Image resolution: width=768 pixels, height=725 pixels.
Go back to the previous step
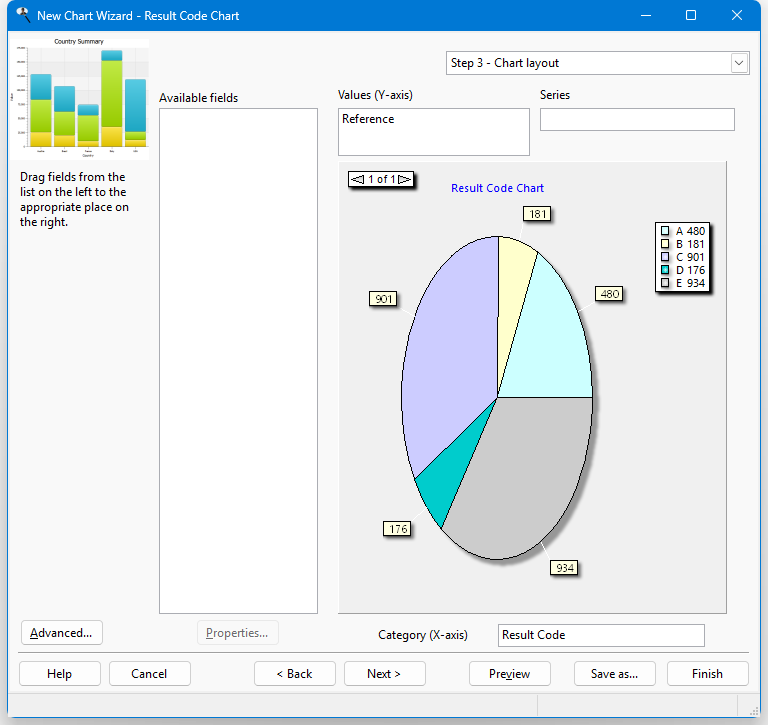[294, 674]
